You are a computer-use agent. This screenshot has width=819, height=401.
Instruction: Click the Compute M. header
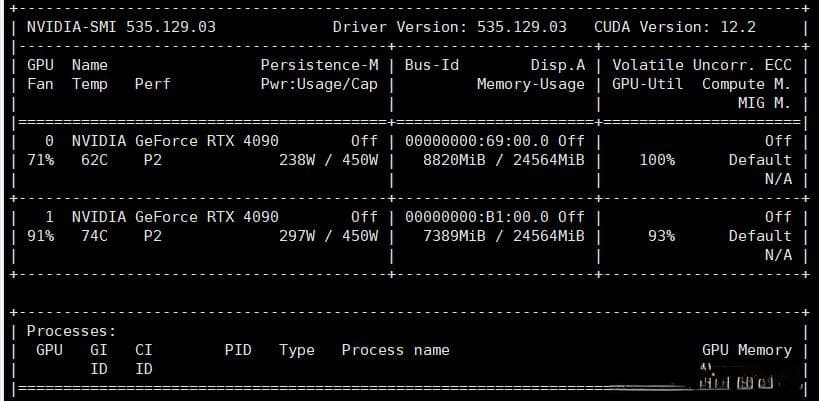click(746, 84)
